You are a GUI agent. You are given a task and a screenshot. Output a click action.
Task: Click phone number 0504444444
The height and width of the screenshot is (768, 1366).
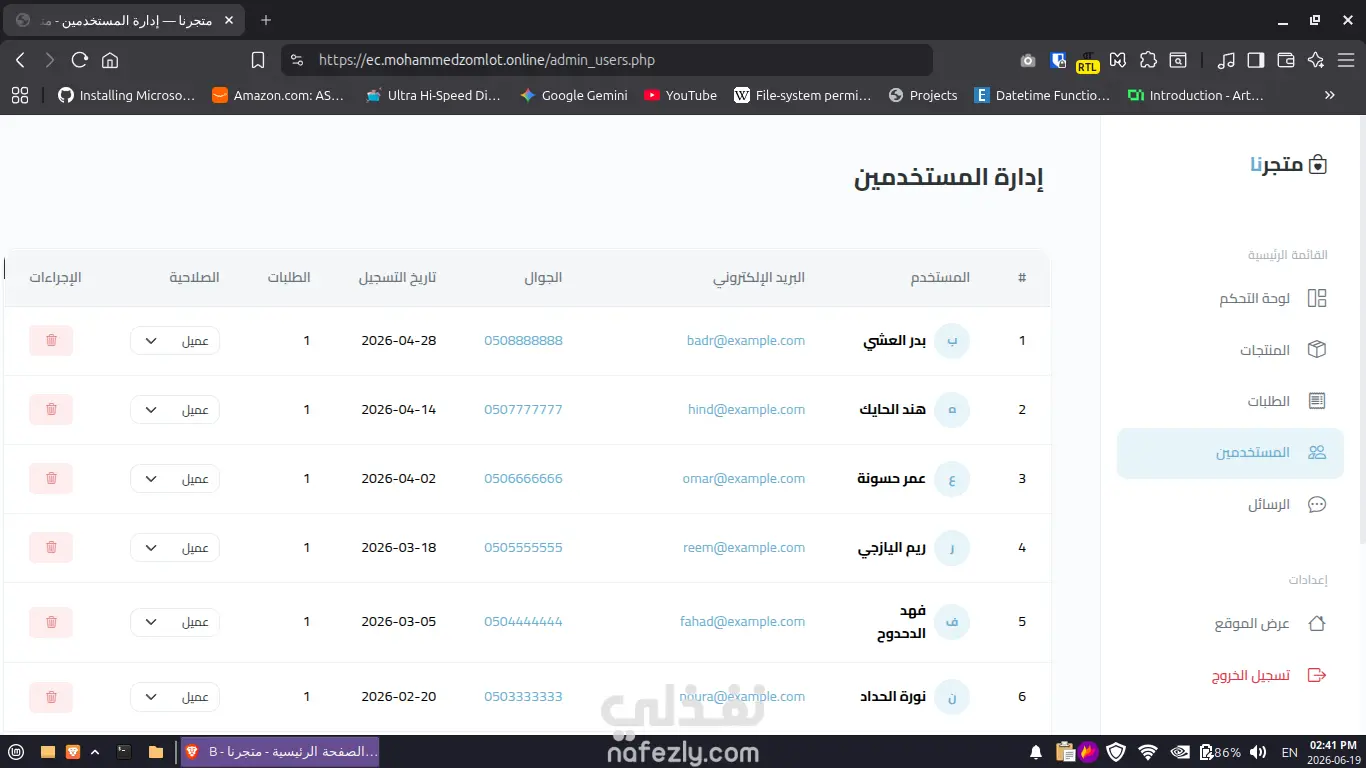tap(523, 622)
